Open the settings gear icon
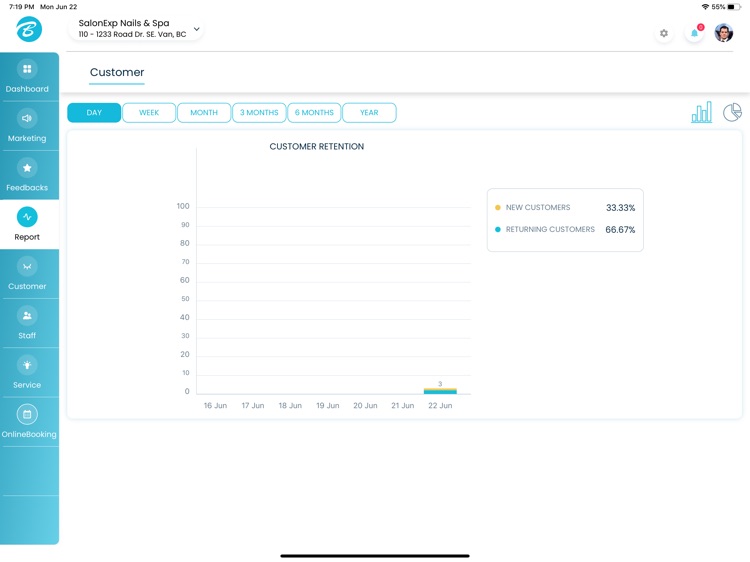This screenshot has height=562, width=750. [664, 33]
